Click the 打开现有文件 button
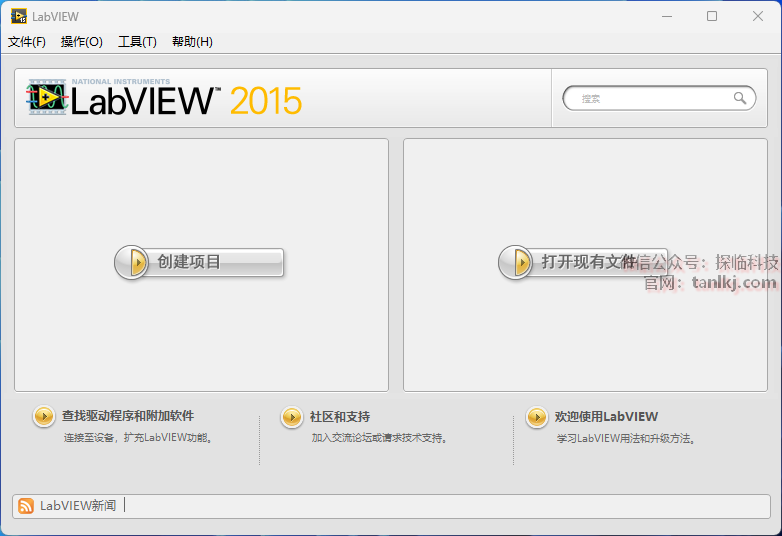 tap(583, 262)
